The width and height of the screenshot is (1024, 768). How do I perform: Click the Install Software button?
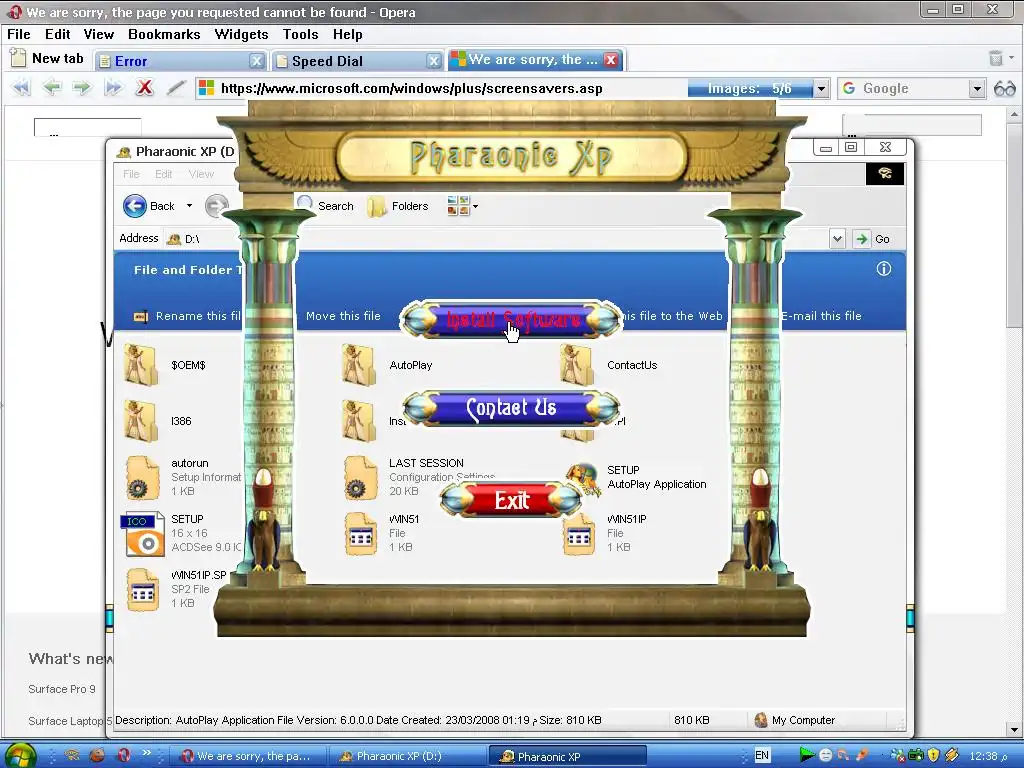tap(511, 319)
